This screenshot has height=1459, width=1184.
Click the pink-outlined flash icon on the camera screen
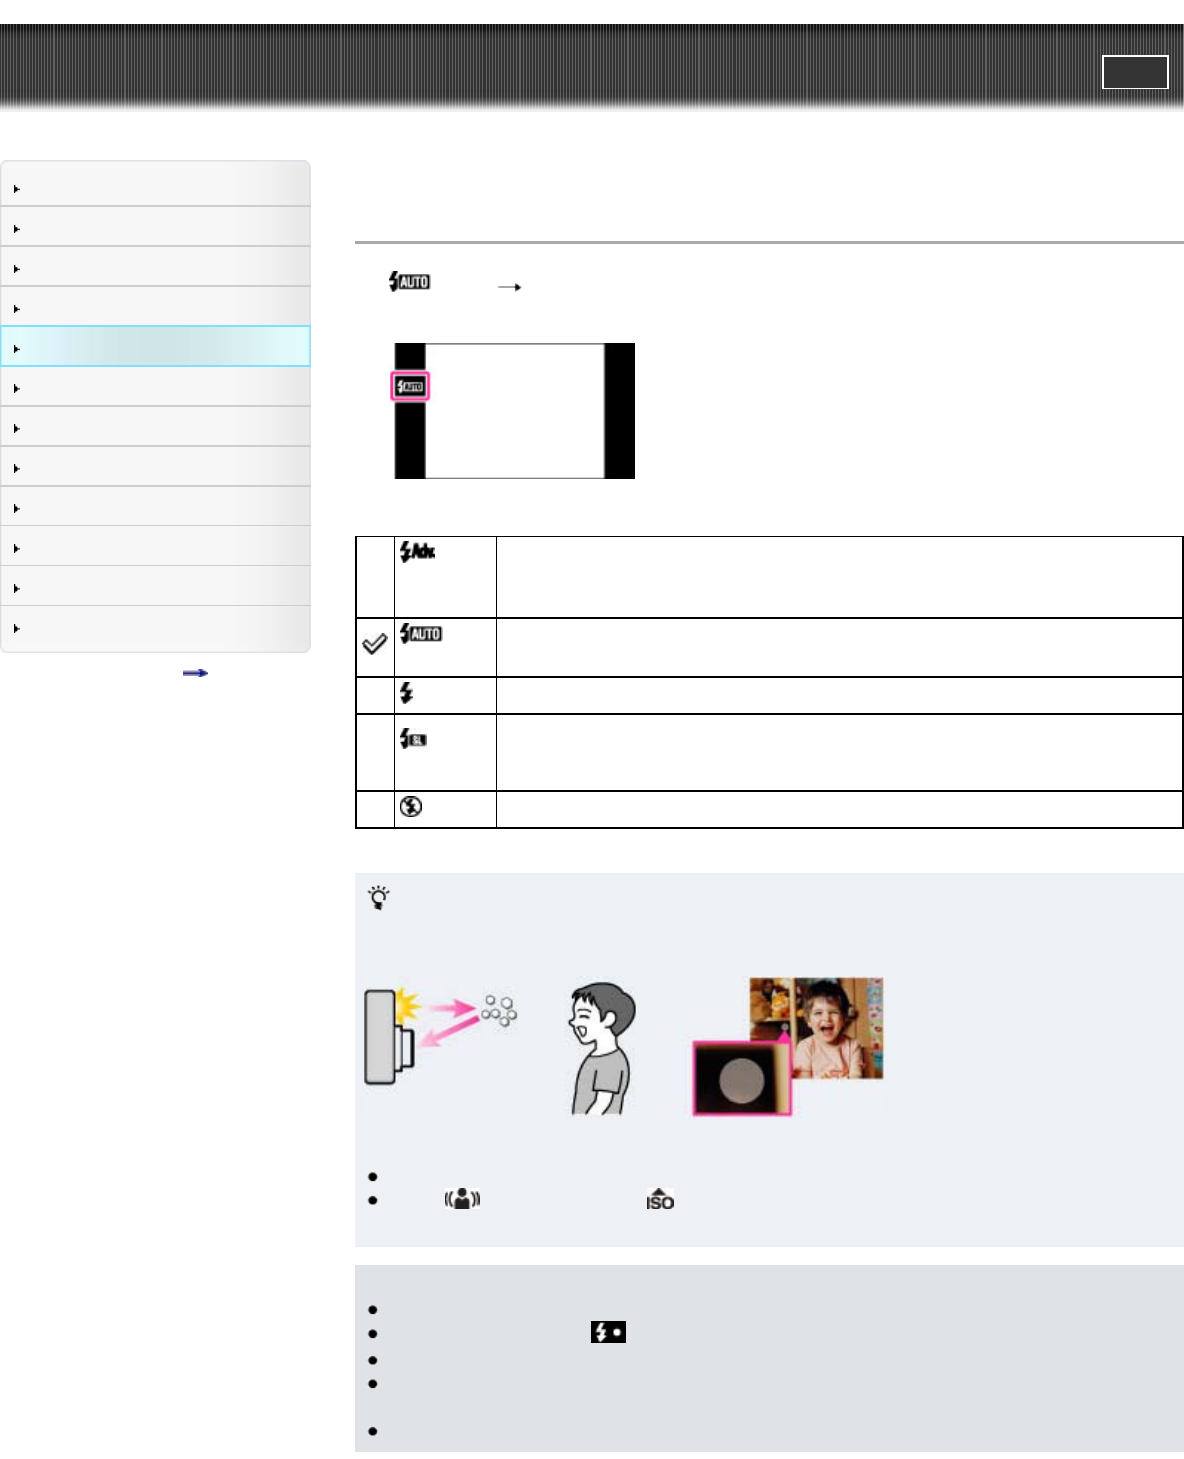click(x=410, y=386)
